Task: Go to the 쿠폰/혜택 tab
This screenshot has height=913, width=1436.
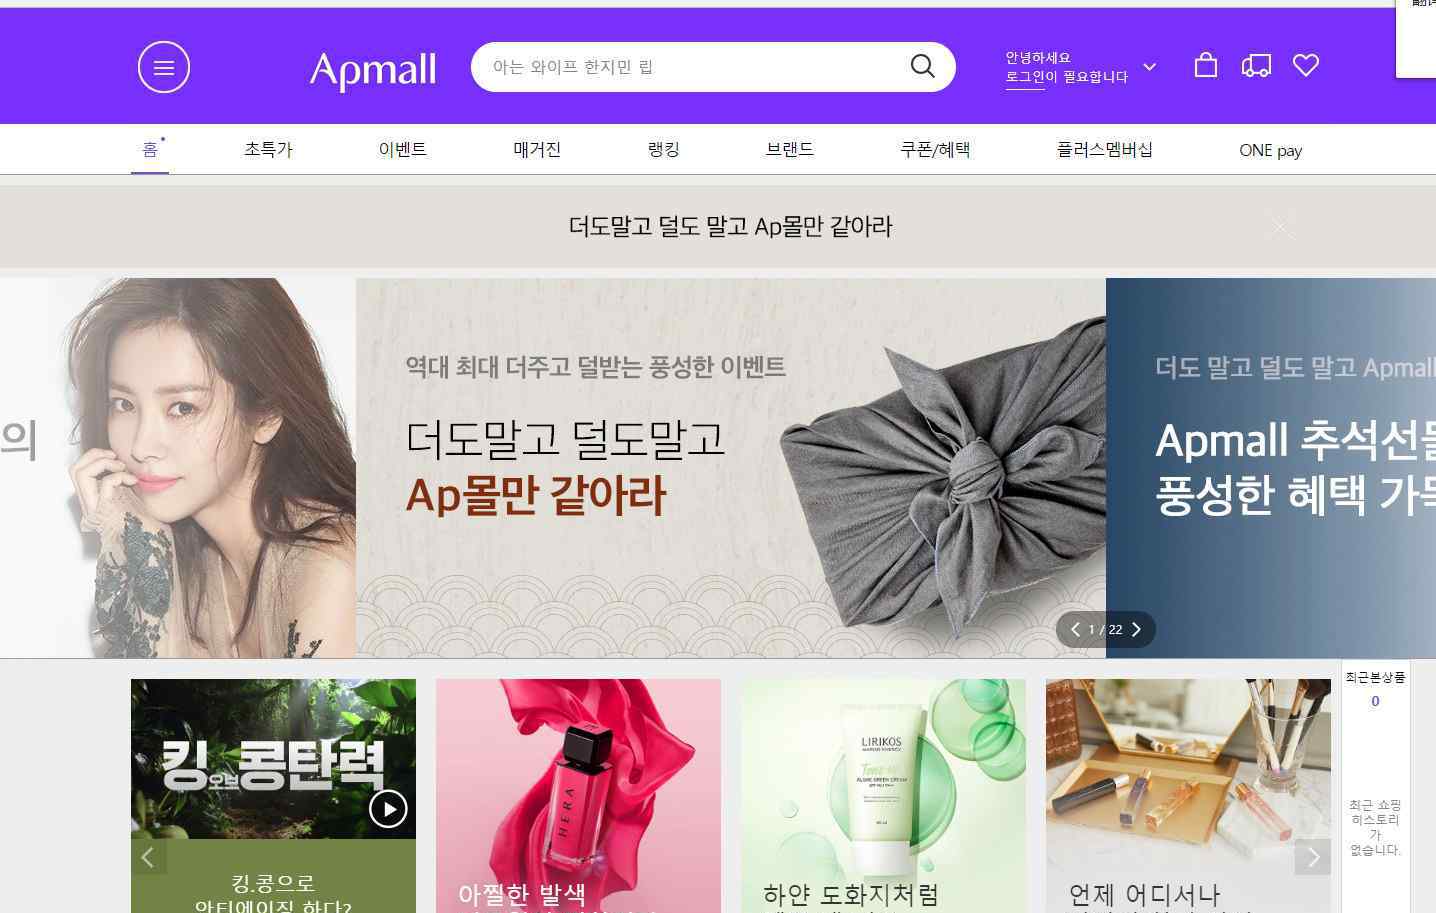Action: click(x=935, y=150)
